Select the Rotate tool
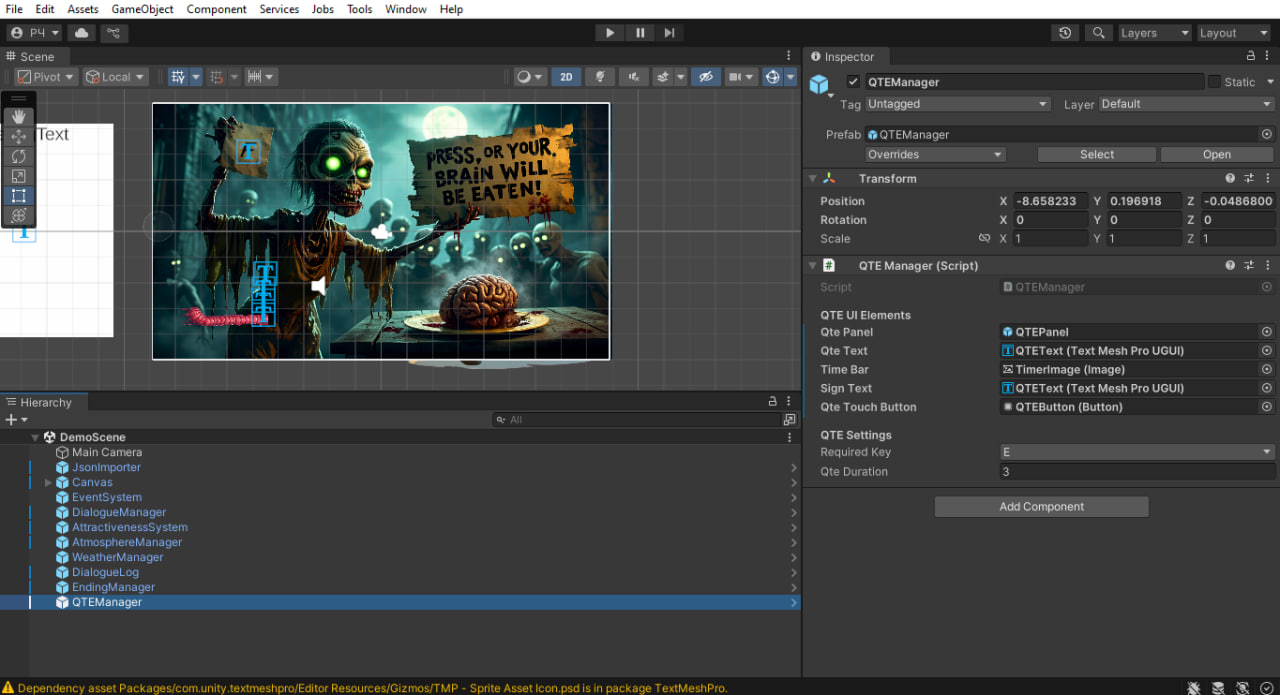 coord(19,156)
